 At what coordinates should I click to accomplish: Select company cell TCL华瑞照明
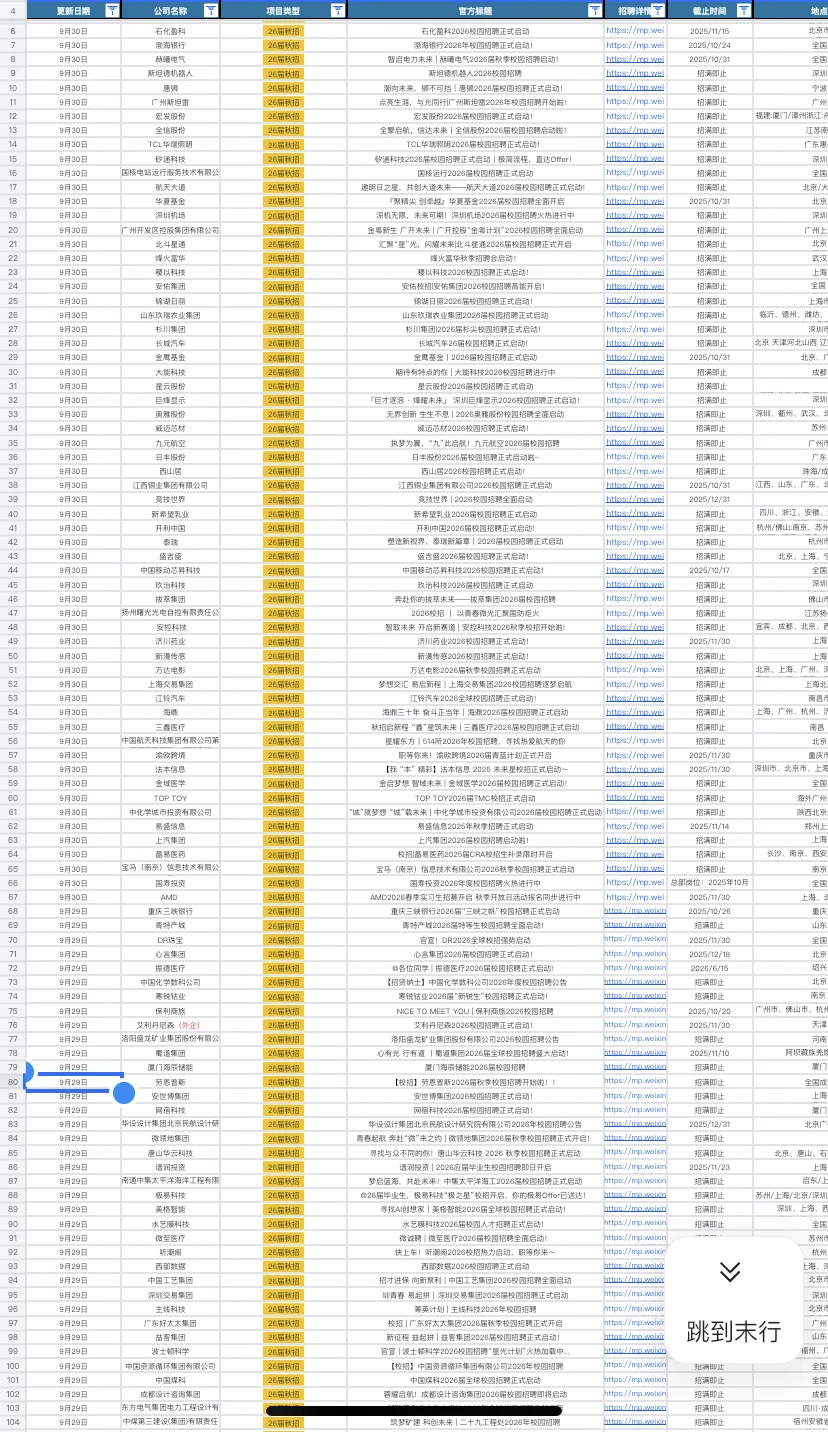pyautogui.click(x=171, y=144)
